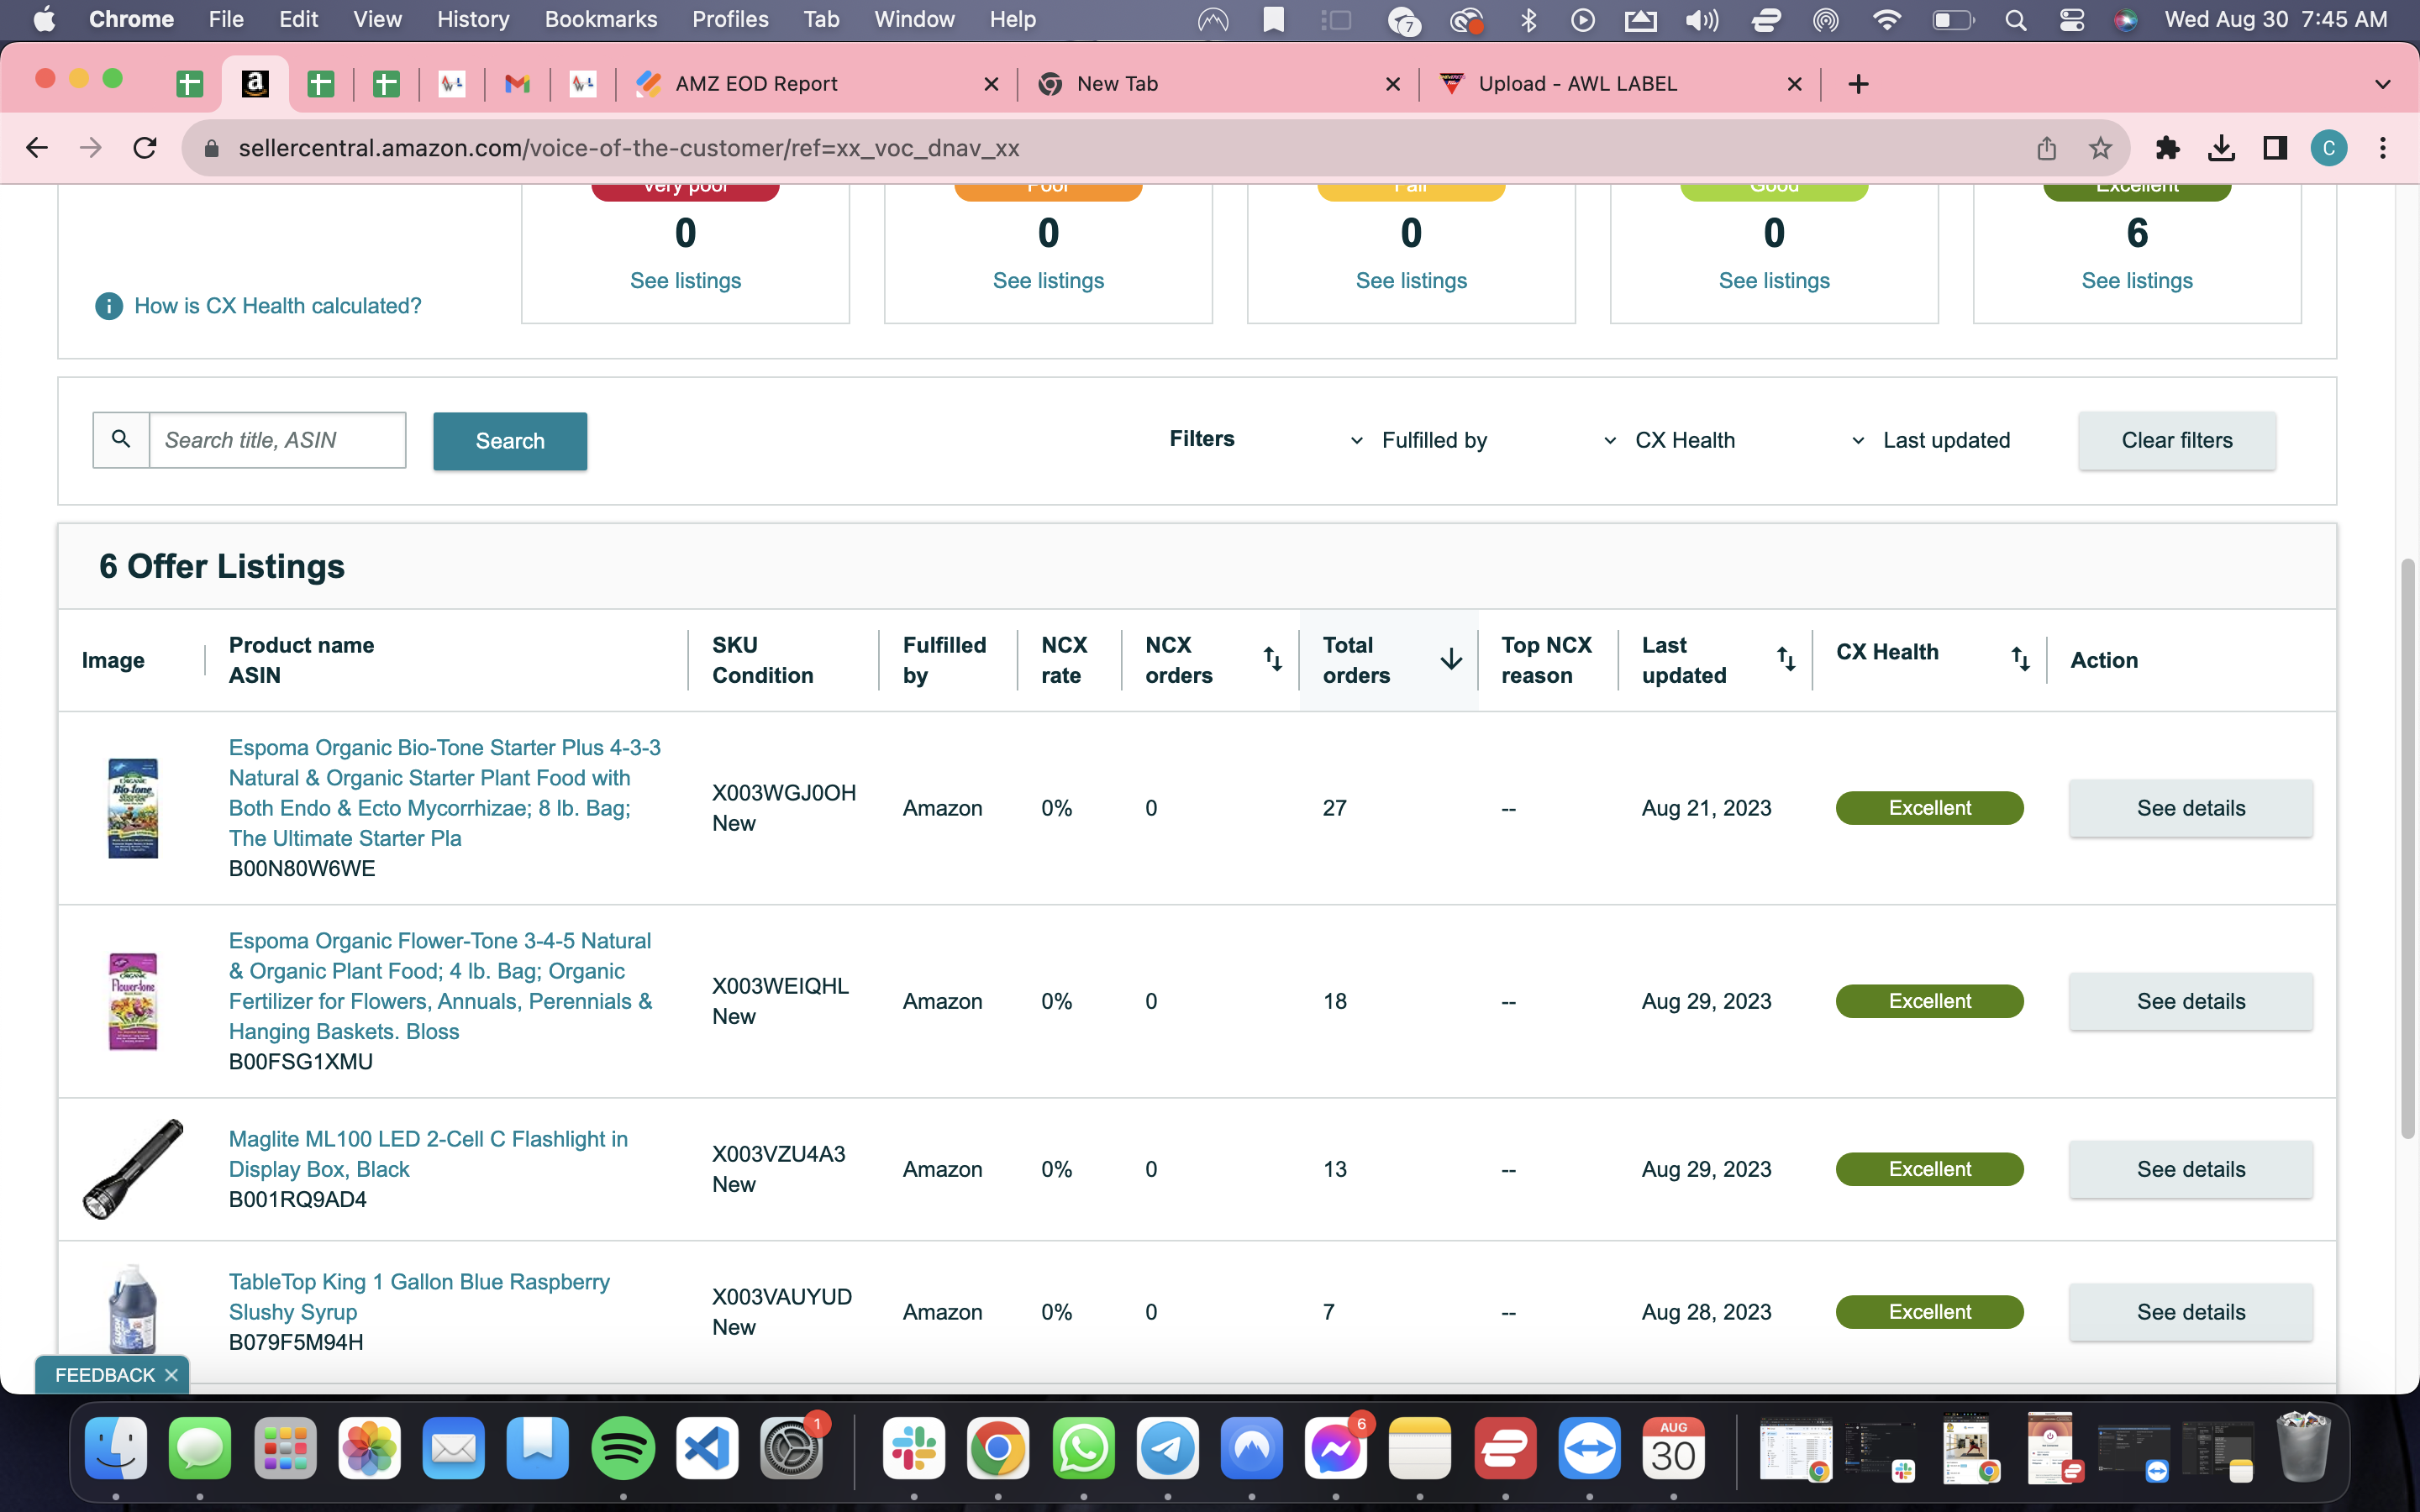
Task: Click the Clear filters button
Action: point(2177,440)
